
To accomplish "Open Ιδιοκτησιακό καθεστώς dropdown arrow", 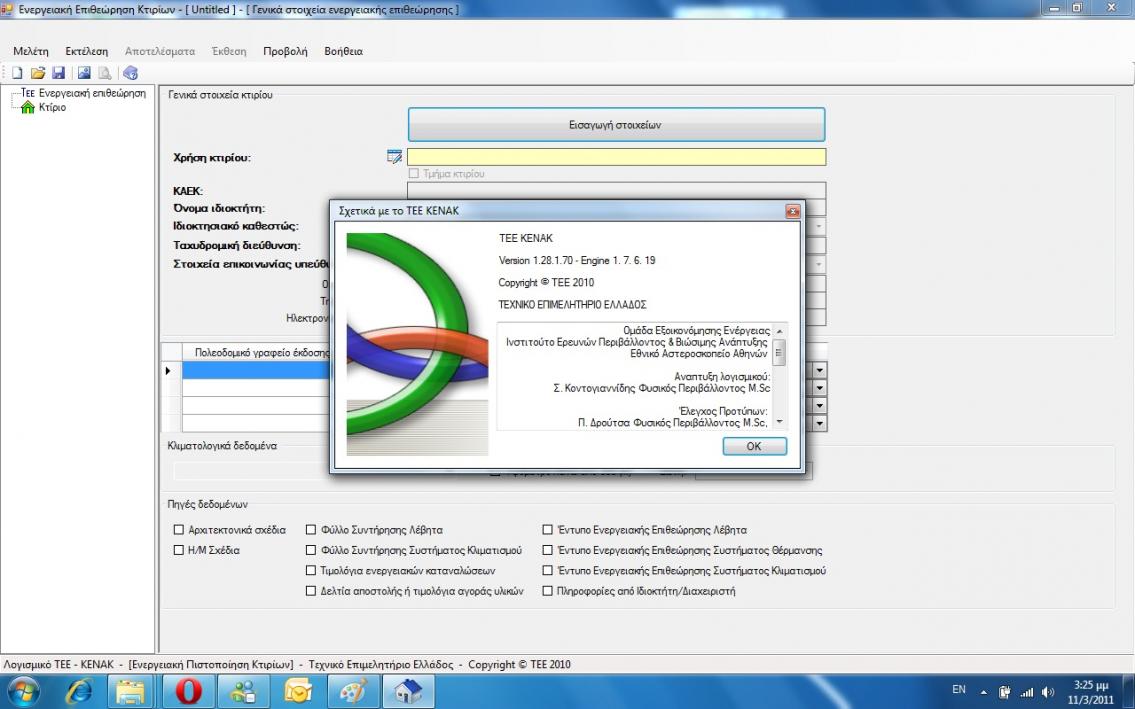I will coord(819,227).
